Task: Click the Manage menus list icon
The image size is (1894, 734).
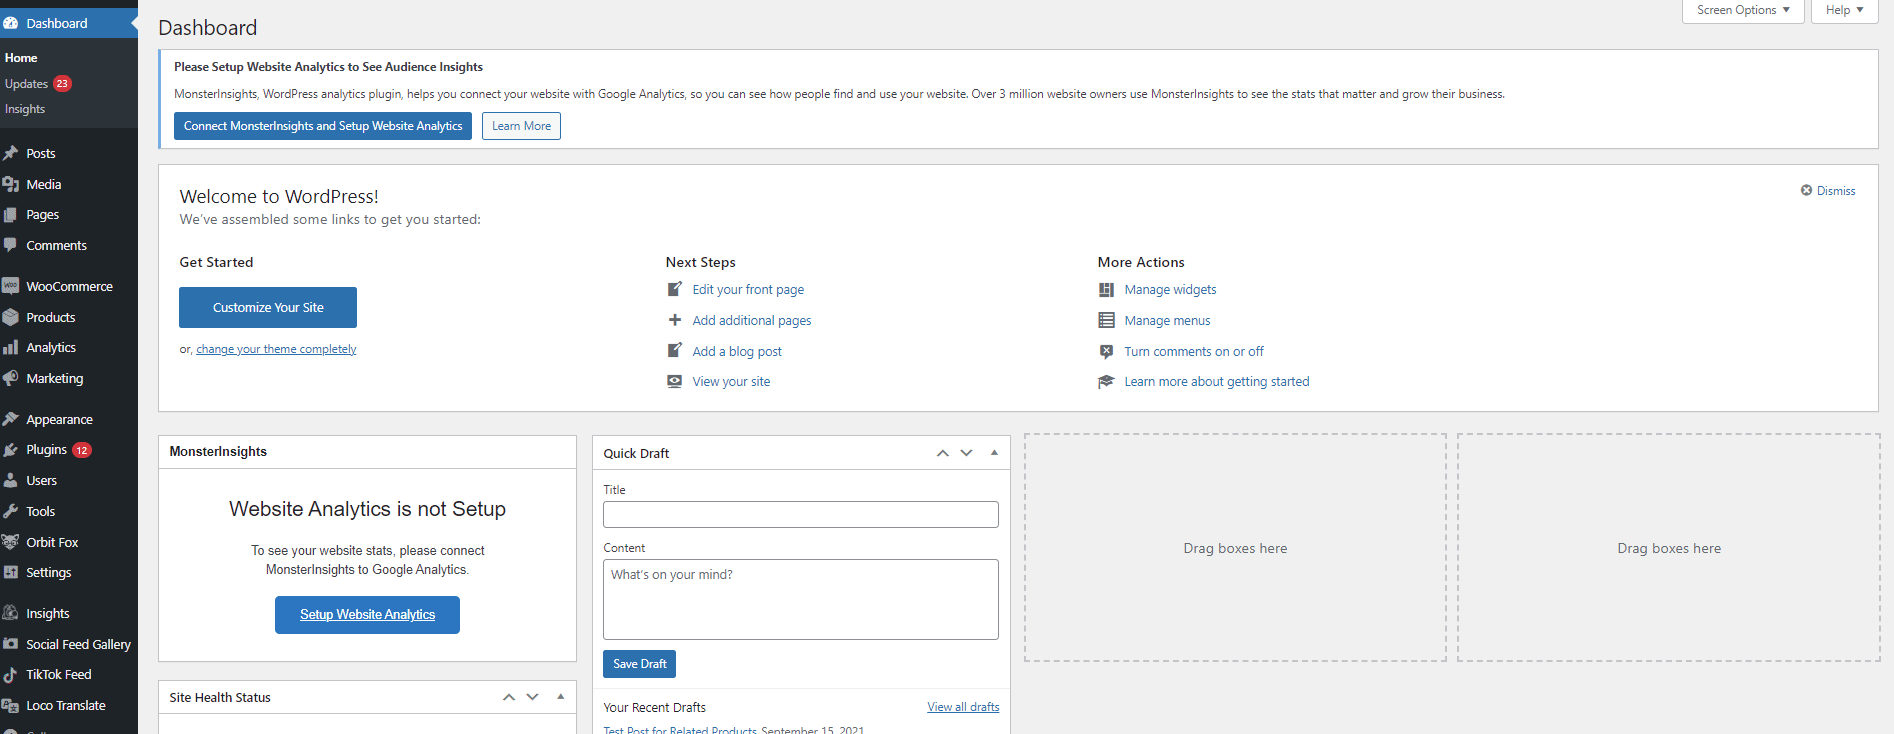Action: click(1106, 320)
